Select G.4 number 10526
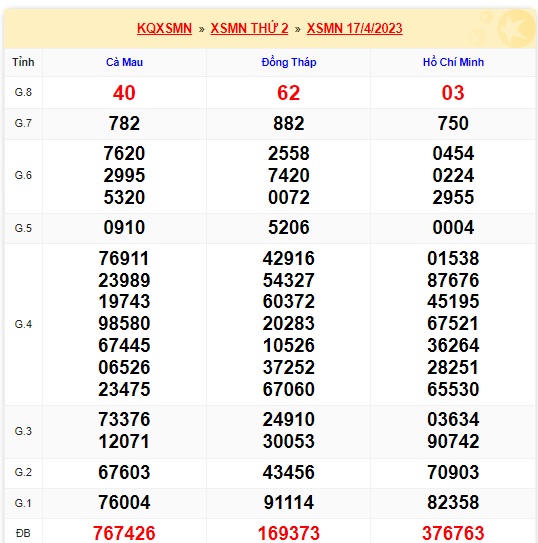This screenshot has width=538, height=543. pyautogui.click(x=289, y=345)
